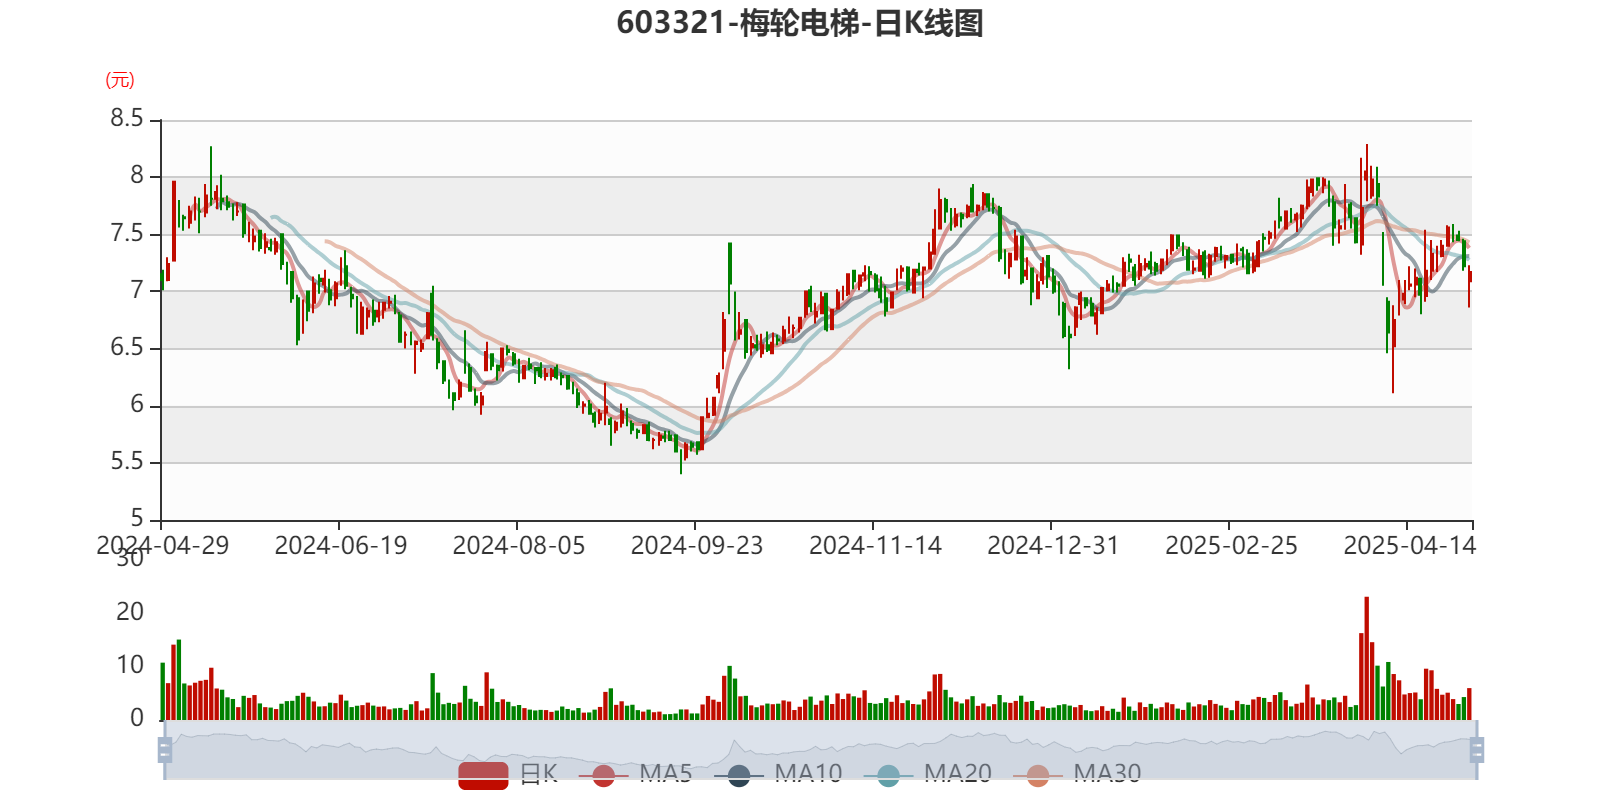This screenshot has height=800, width=1600.
Task: Click the 7.5 price axis label
Action: click(x=127, y=233)
